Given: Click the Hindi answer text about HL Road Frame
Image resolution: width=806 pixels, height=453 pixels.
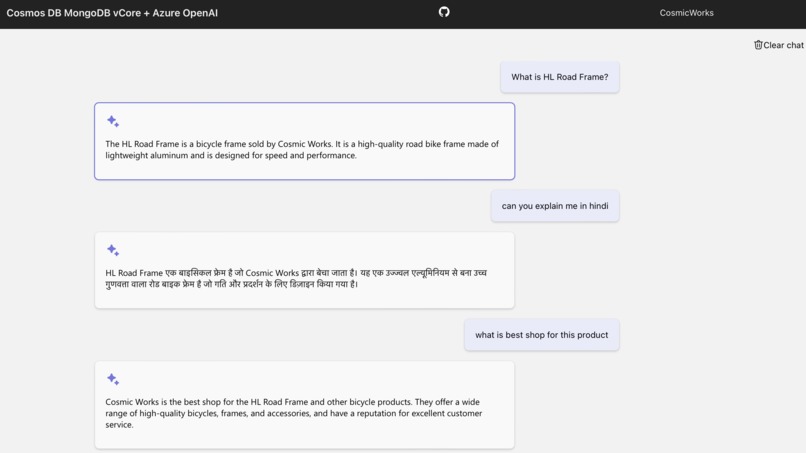Looking at the screenshot, I should [296, 278].
